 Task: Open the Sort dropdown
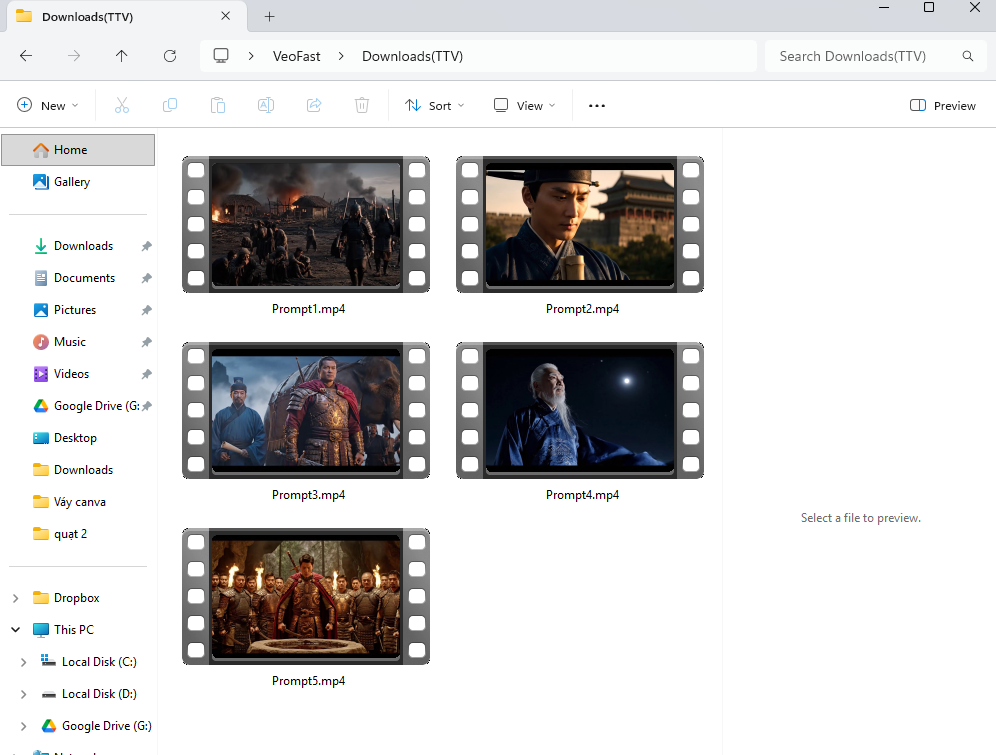435,105
